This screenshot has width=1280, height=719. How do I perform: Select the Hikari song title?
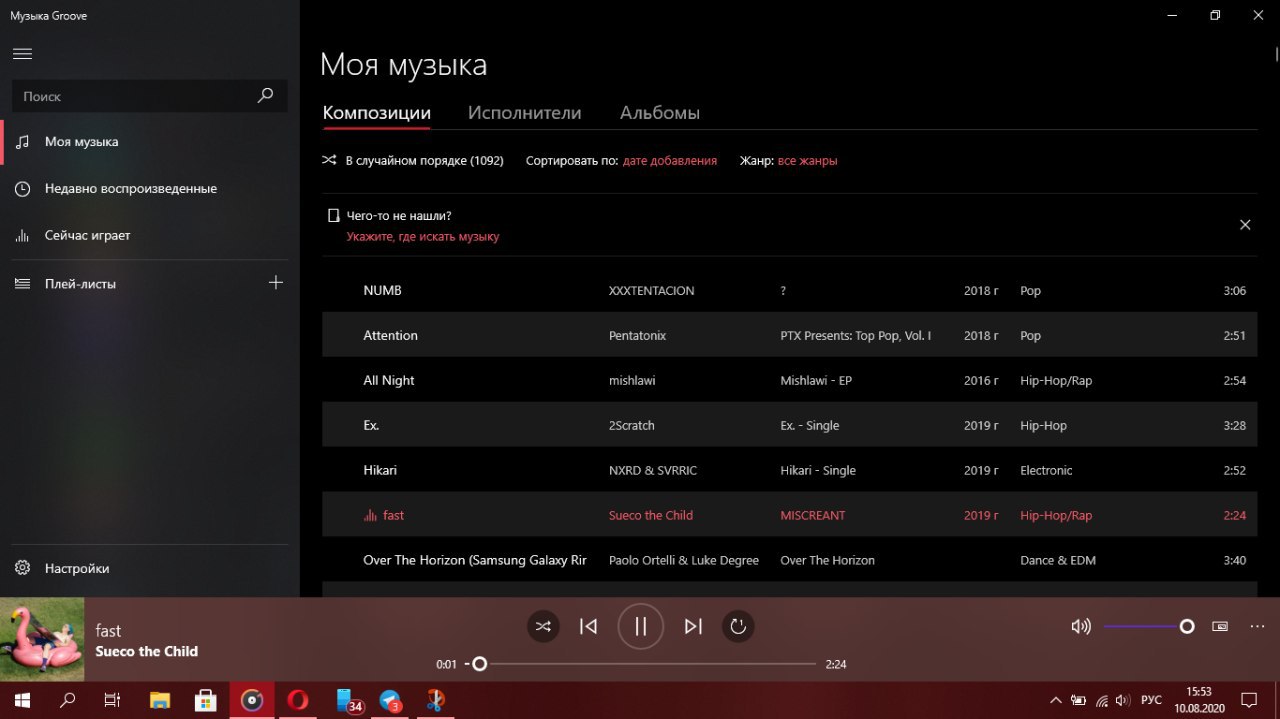coord(380,470)
